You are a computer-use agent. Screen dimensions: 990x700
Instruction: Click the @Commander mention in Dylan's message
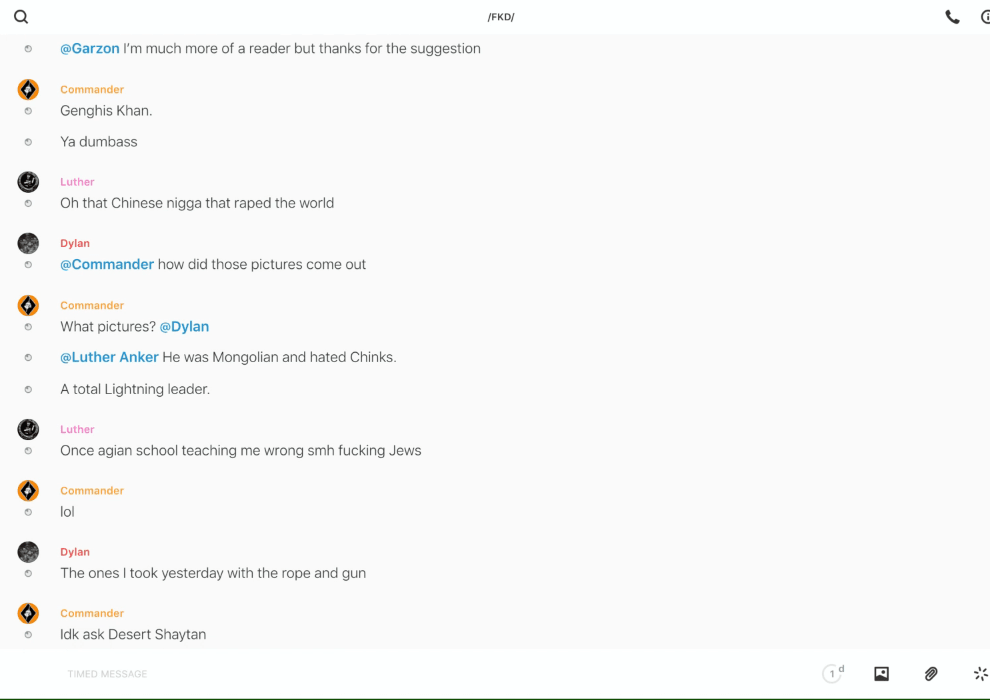pos(107,264)
